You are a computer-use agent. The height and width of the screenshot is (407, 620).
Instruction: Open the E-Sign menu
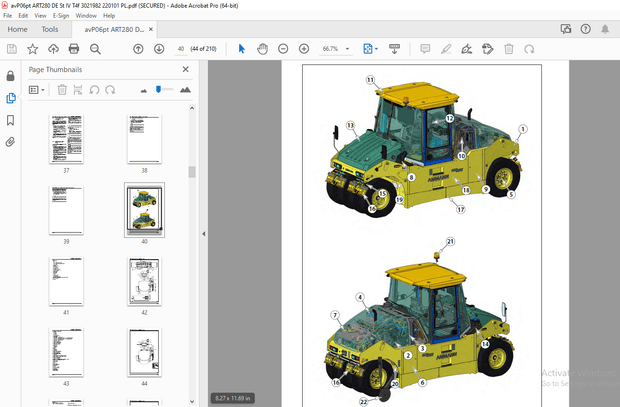coord(60,16)
